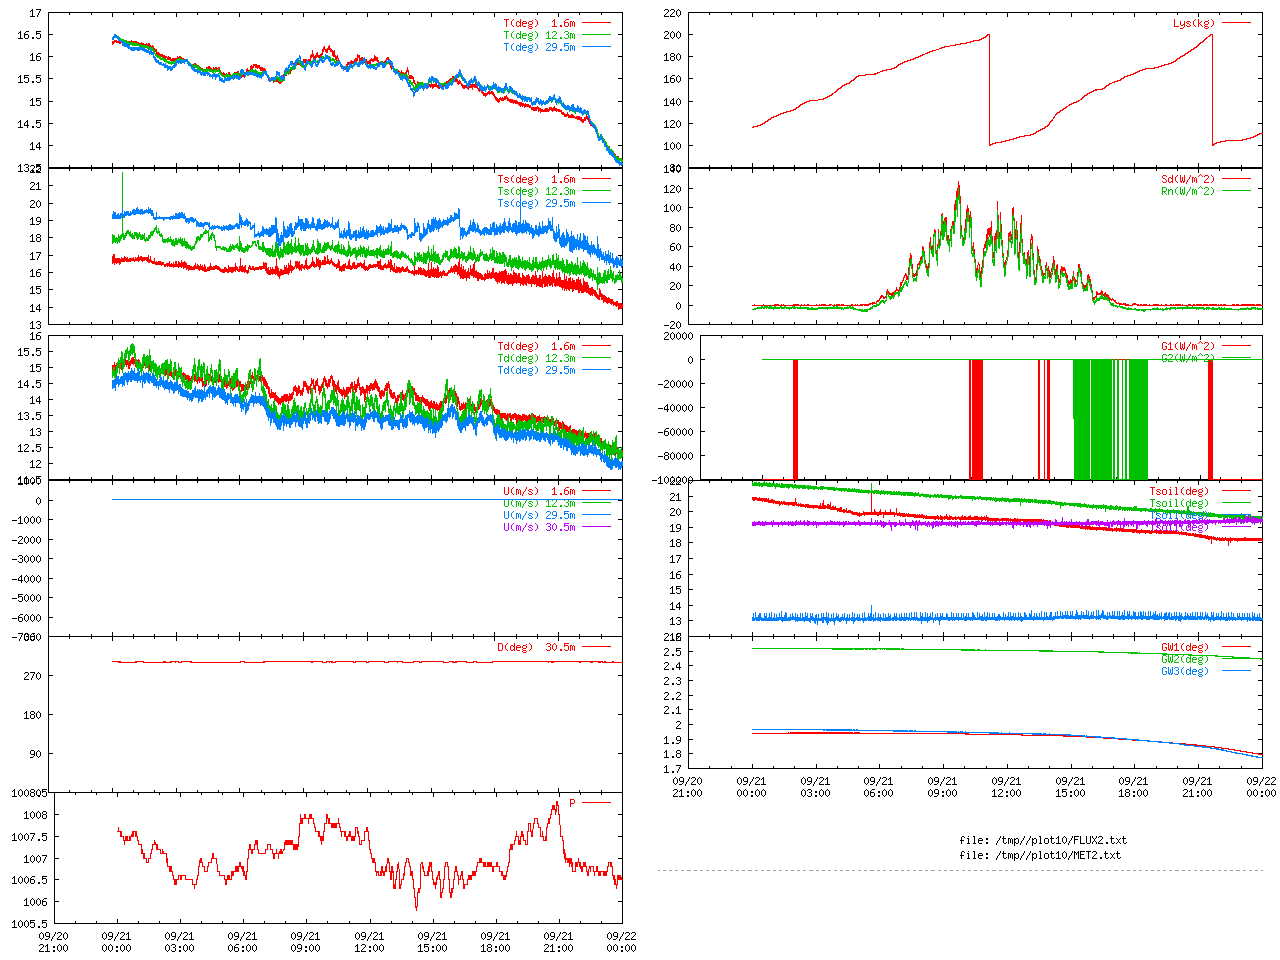Click the U(m/s) 30.5m legend text
The image size is (1280, 960).
[540, 527]
